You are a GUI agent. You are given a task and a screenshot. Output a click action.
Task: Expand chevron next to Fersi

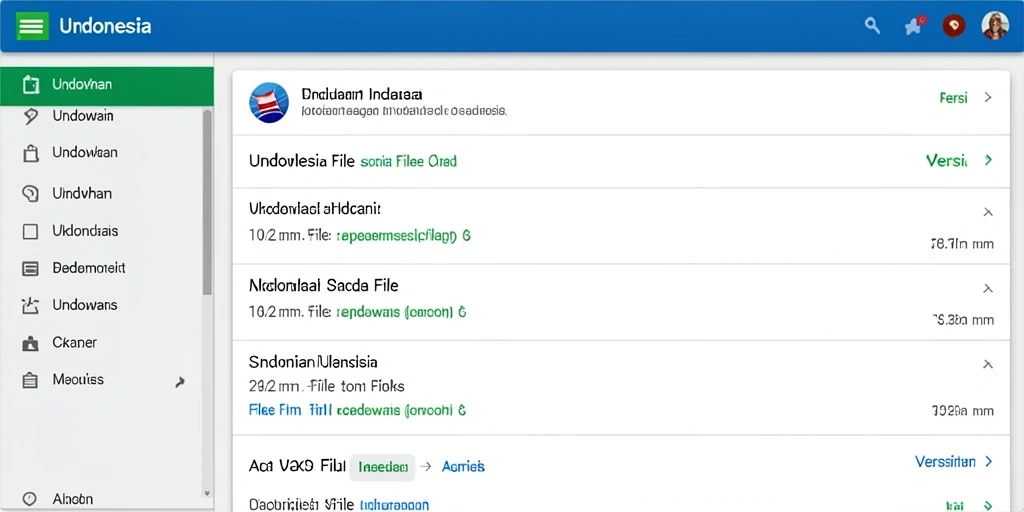click(x=988, y=98)
